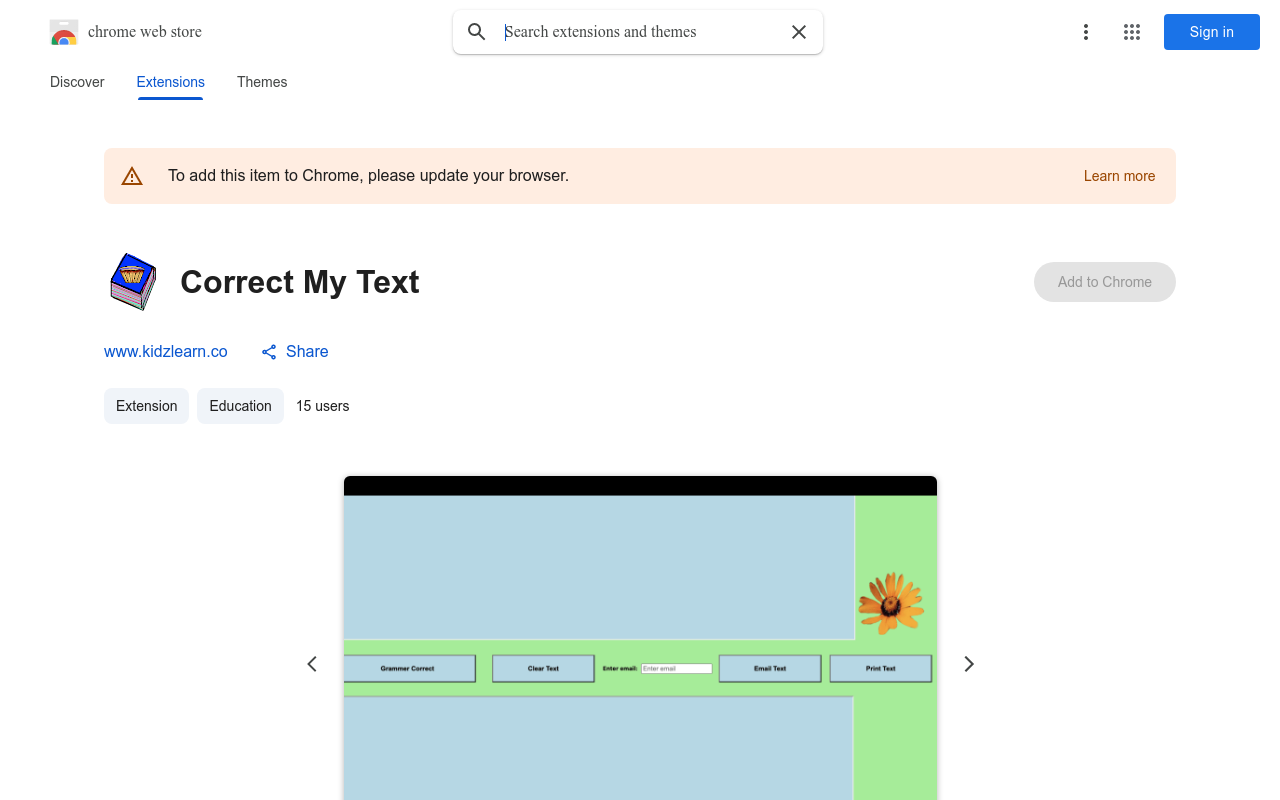Click the Add to Chrome button
Screen dimensions: 1280x800
(1105, 282)
